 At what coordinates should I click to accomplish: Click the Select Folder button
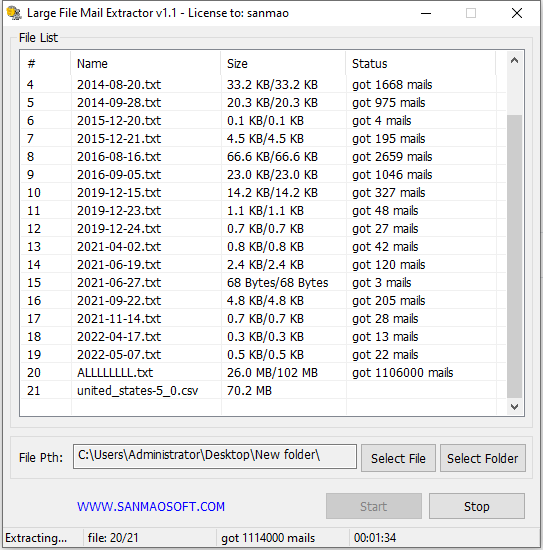click(x=483, y=458)
